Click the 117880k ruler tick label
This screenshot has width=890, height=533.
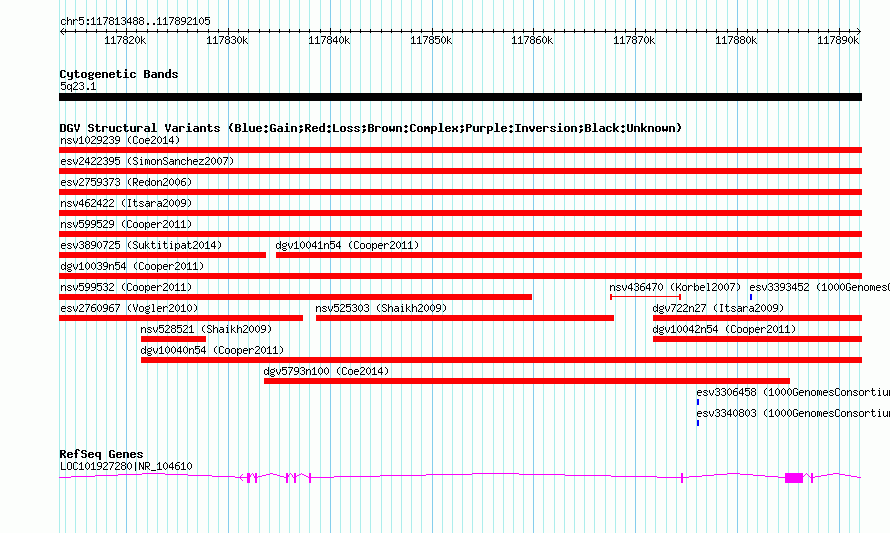coord(736,40)
